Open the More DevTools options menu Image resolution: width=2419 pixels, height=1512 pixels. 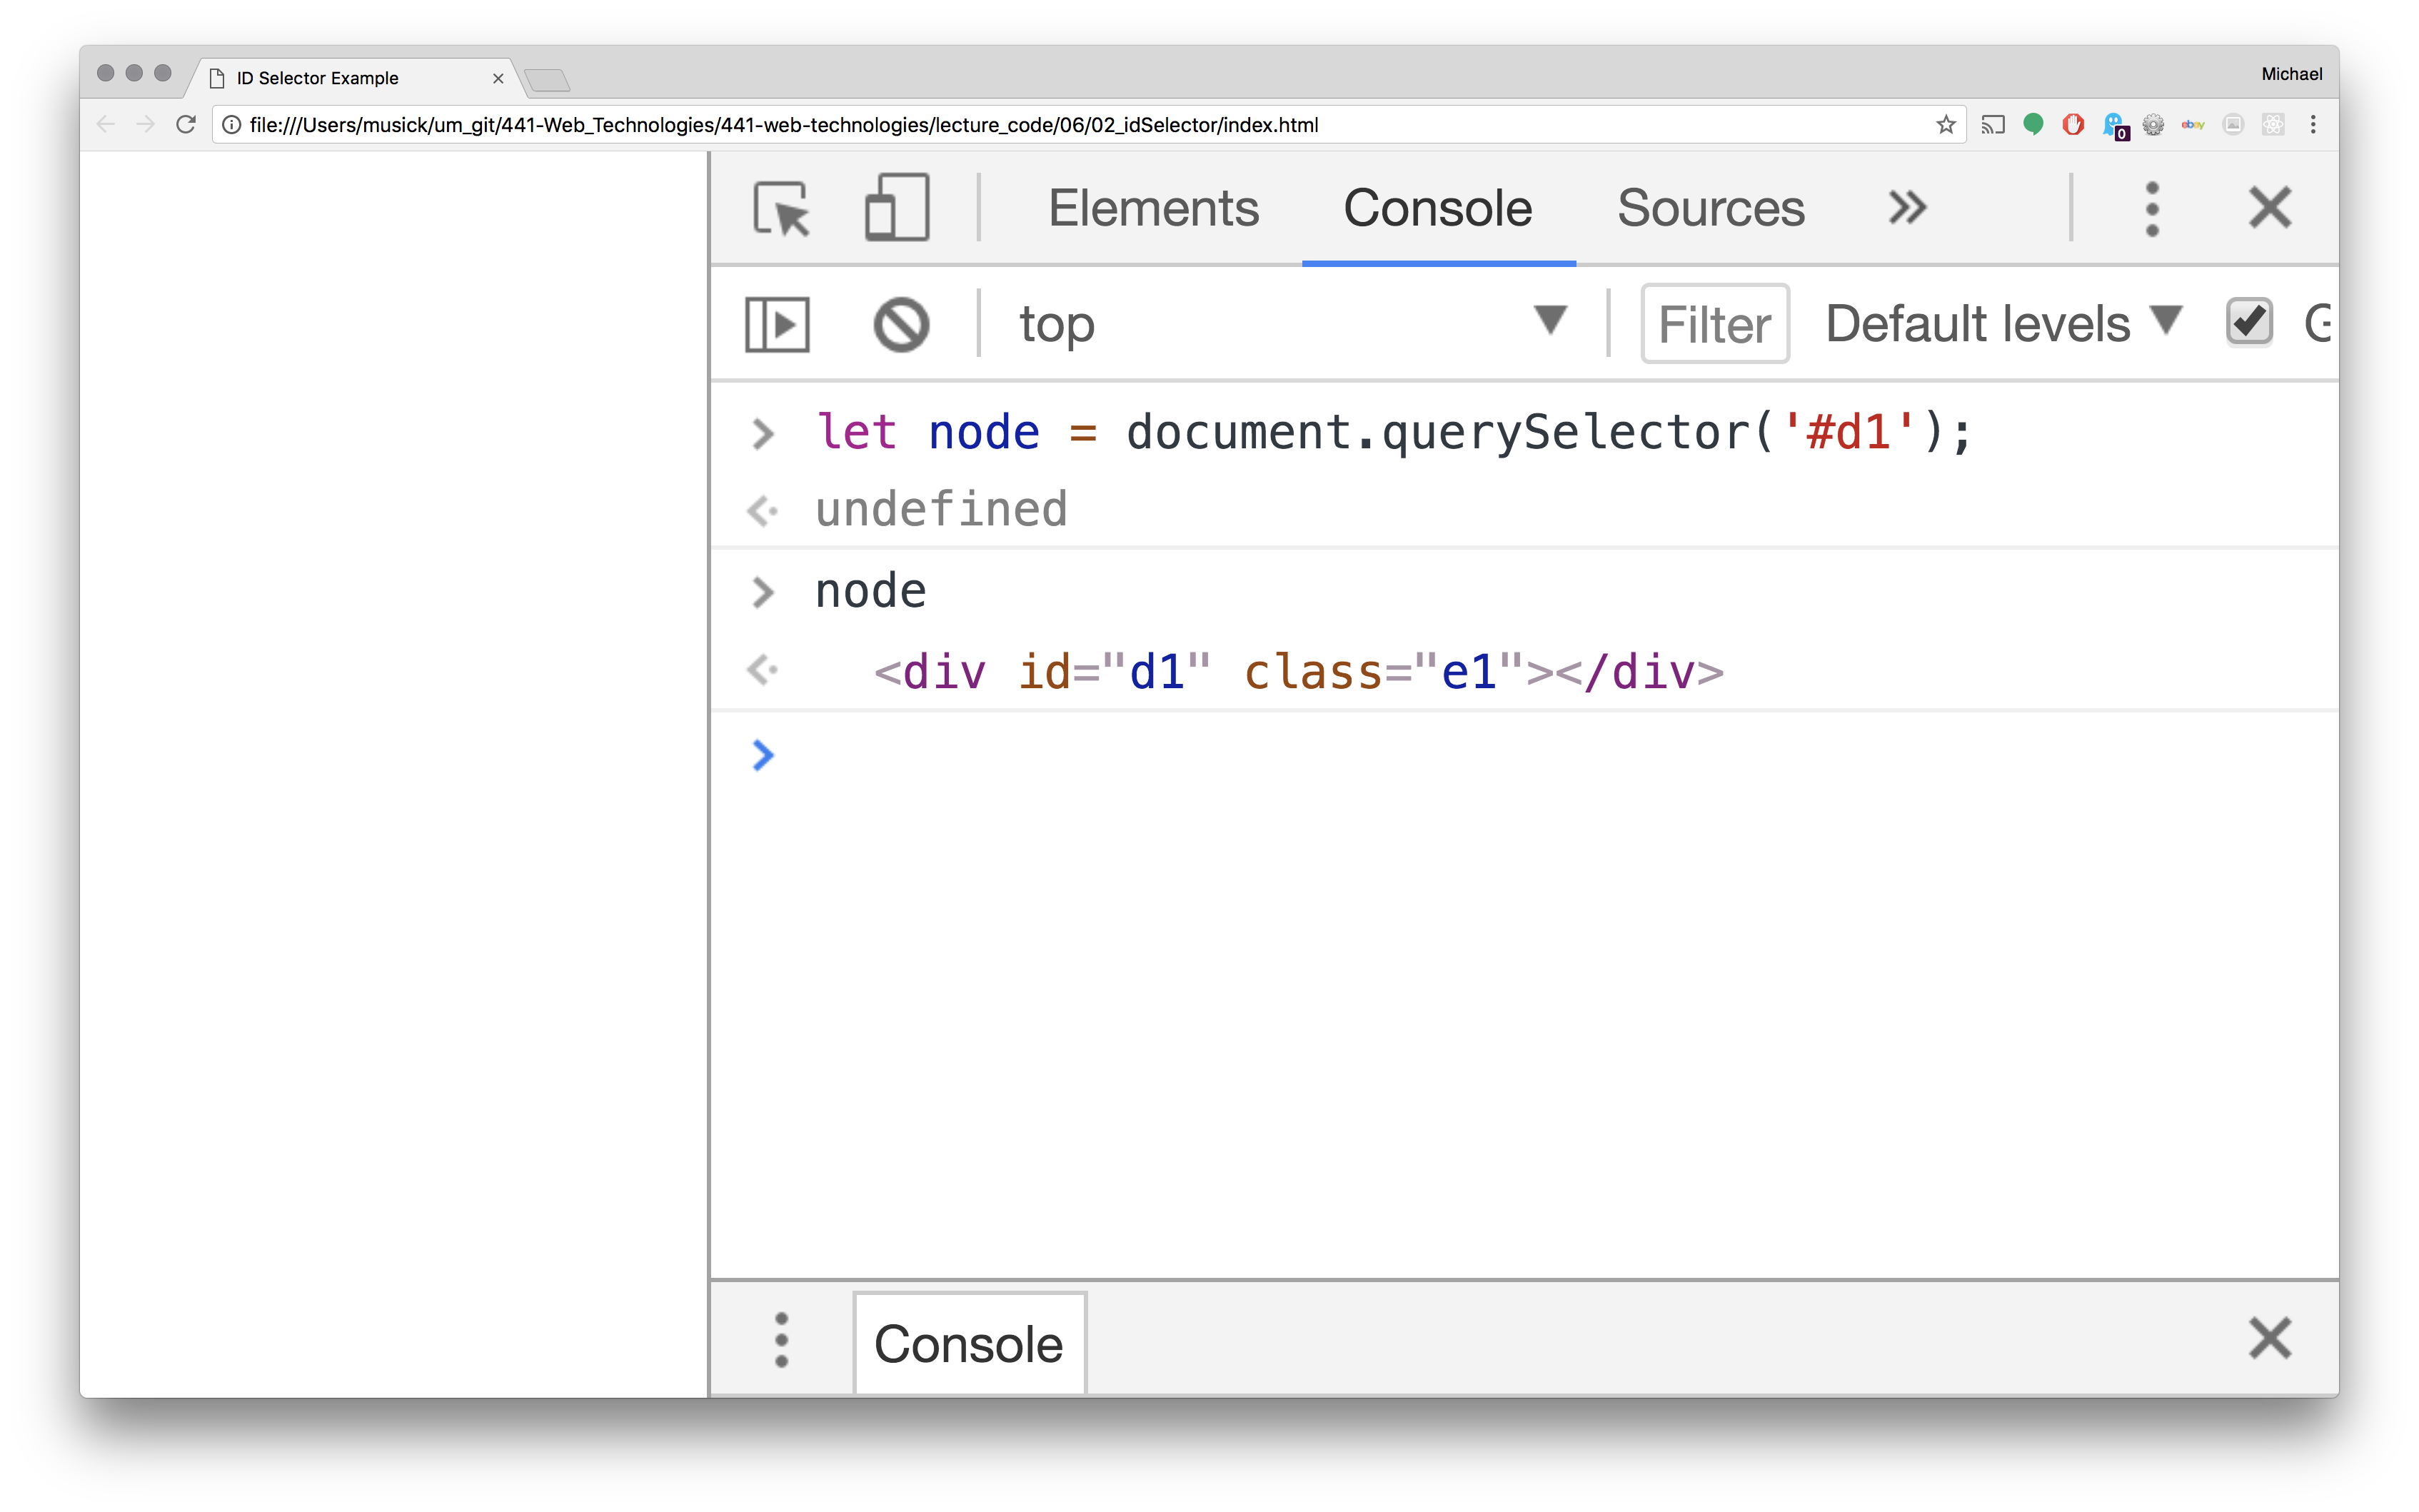pos(2153,207)
